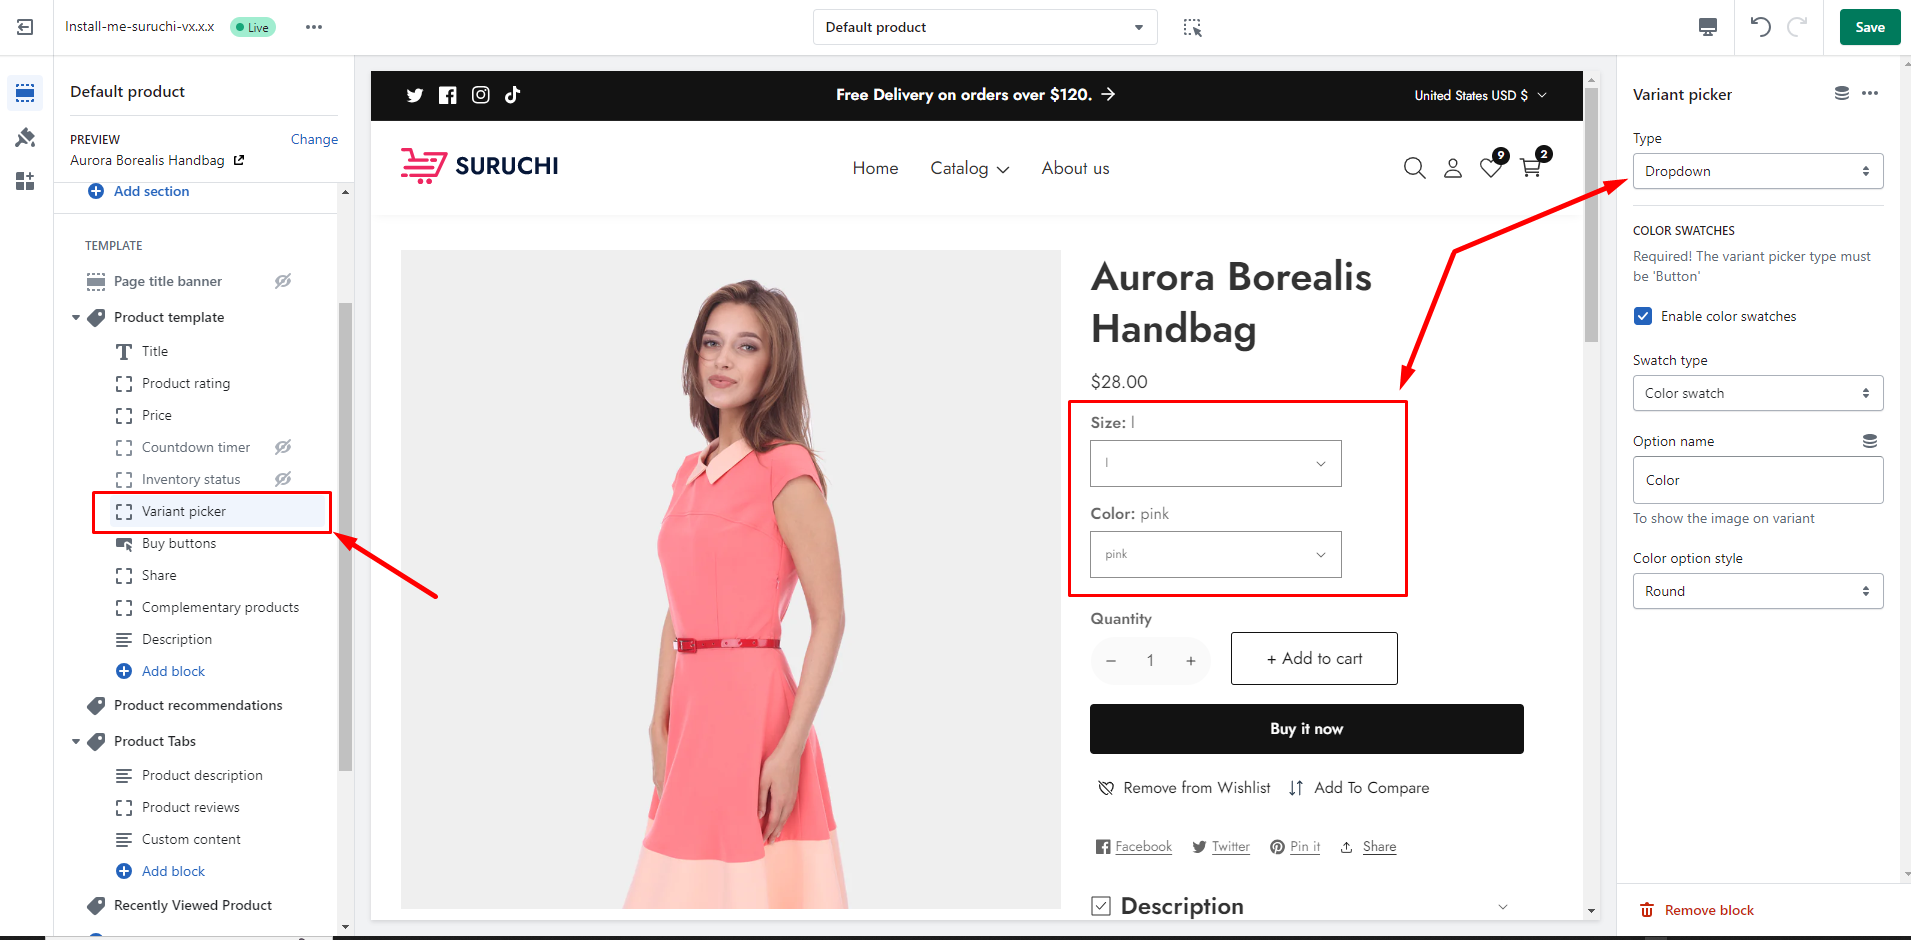Image resolution: width=1911 pixels, height=940 pixels.
Task: Click the inspector selection tool icon
Action: point(1192,27)
